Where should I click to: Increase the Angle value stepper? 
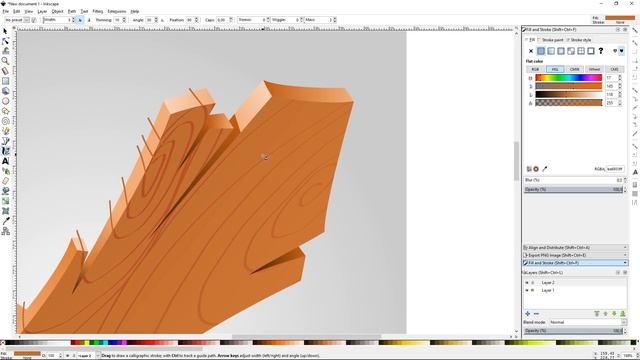coord(156,18)
